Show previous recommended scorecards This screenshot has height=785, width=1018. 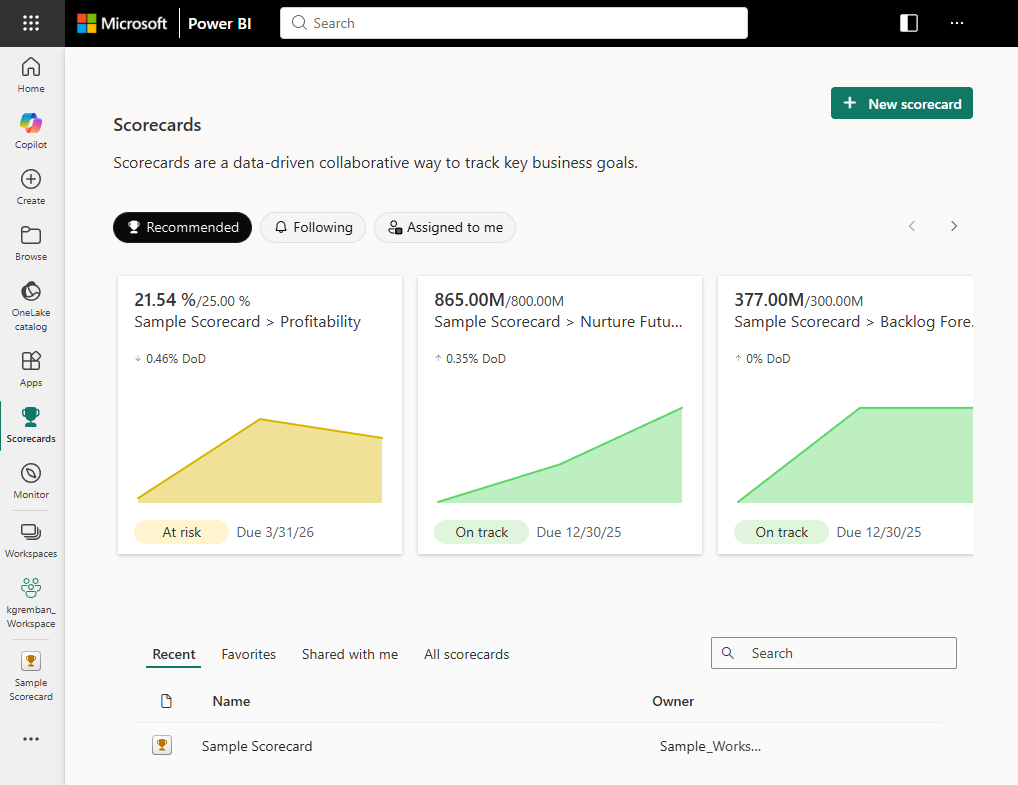912,226
